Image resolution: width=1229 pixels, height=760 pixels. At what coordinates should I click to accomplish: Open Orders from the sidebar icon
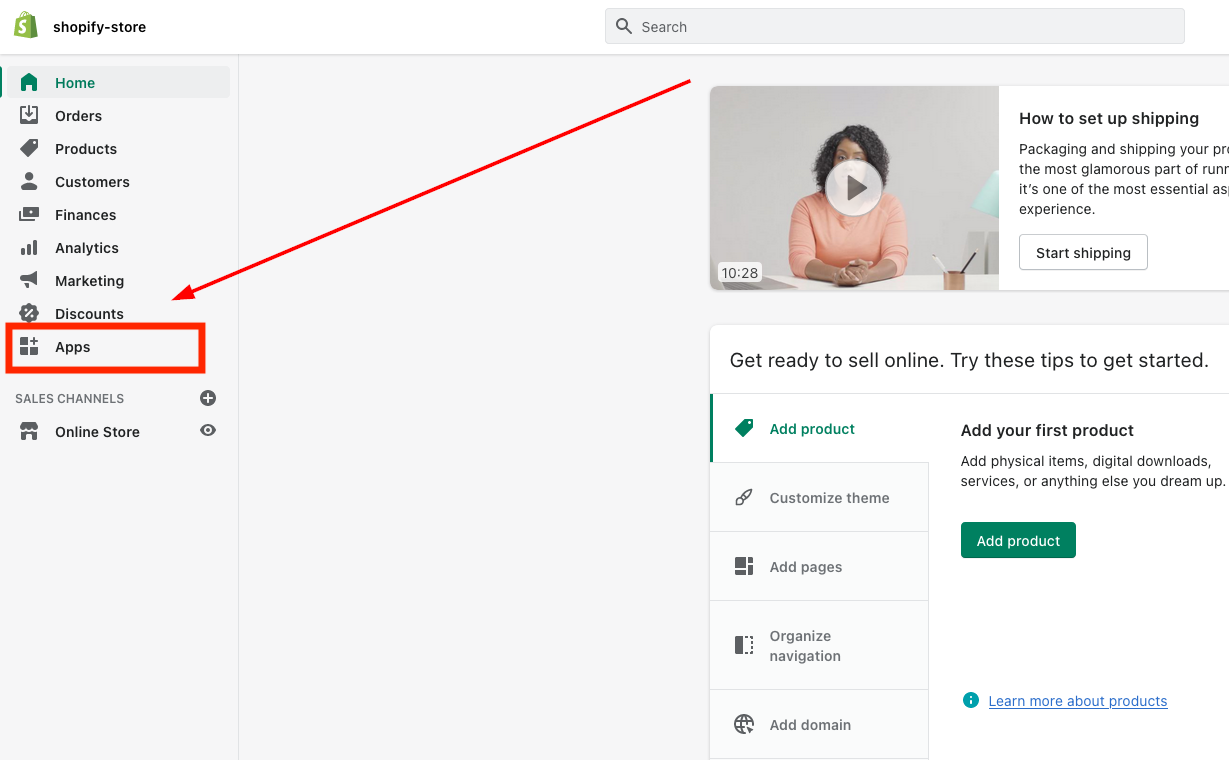click(x=29, y=115)
